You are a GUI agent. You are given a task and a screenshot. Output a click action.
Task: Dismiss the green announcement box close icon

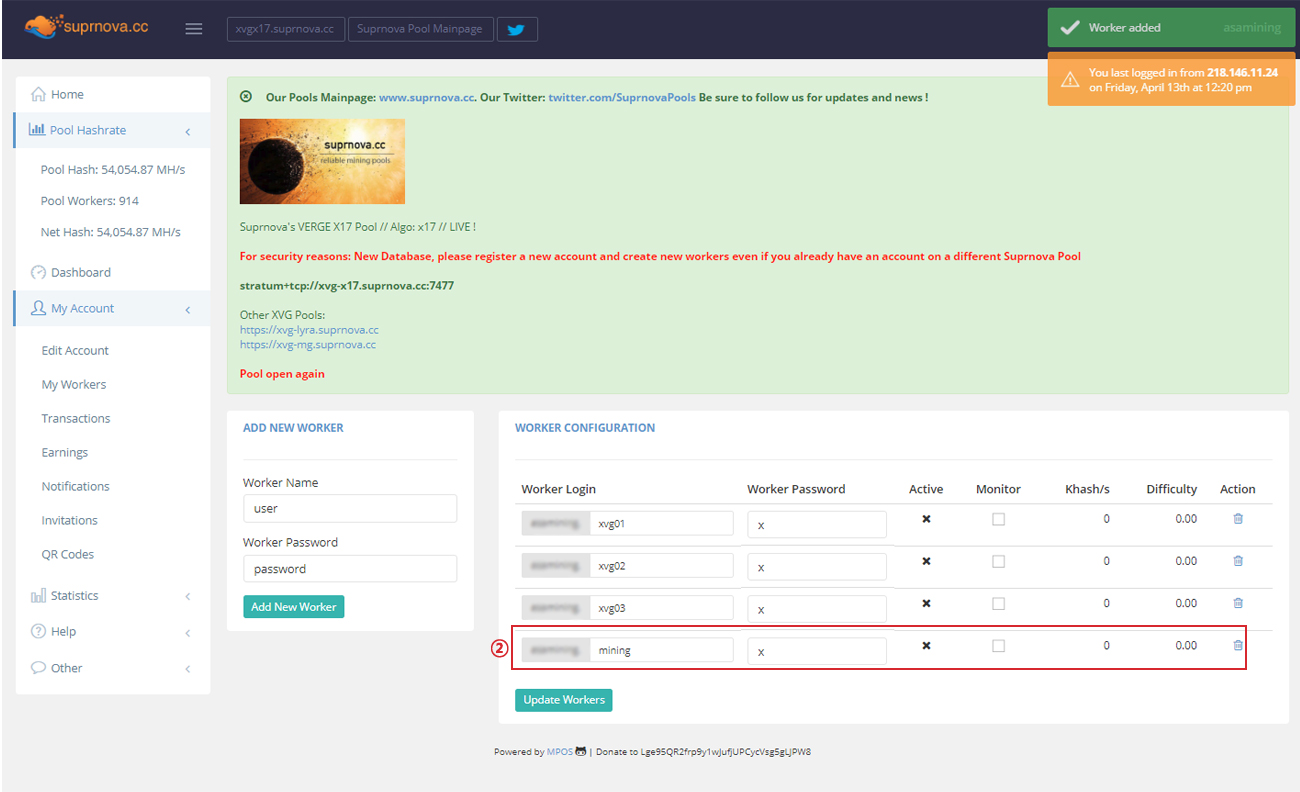point(246,97)
